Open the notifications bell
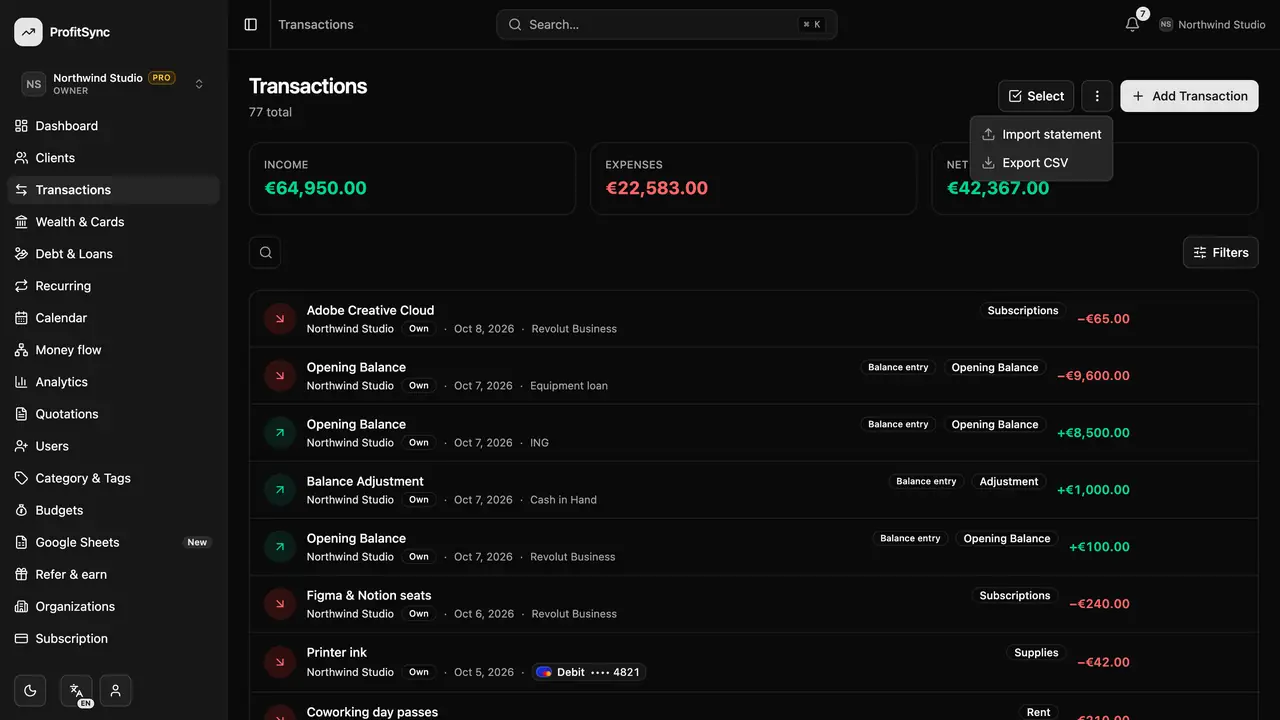The width and height of the screenshot is (1280, 720). 1132,24
